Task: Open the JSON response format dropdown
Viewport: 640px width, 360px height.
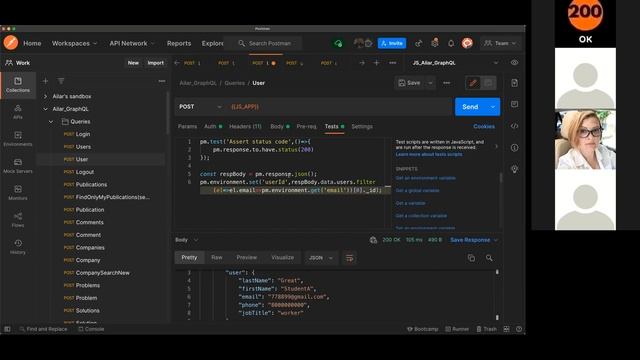Action: tap(321, 258)
